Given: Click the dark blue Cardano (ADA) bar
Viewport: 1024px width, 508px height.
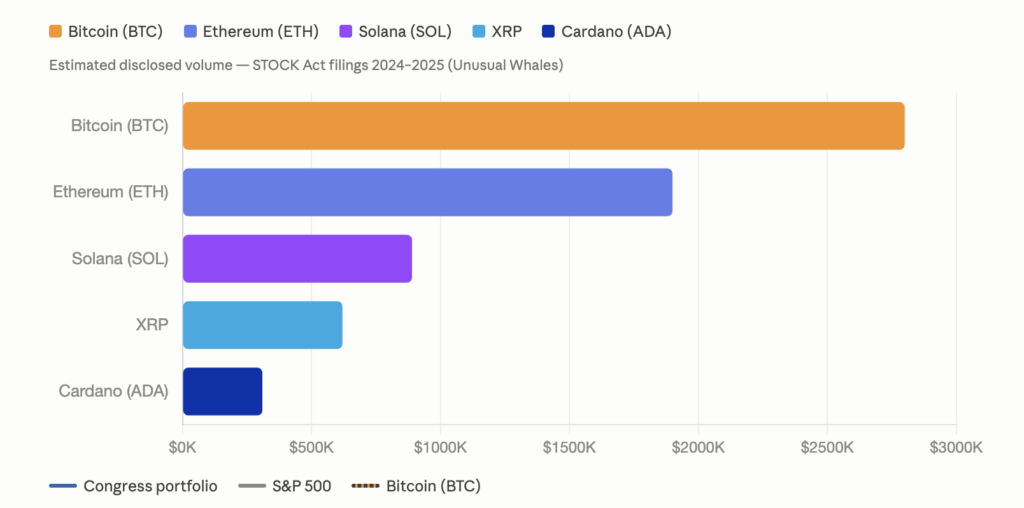Looking at the screenshot, I should 222,391.
